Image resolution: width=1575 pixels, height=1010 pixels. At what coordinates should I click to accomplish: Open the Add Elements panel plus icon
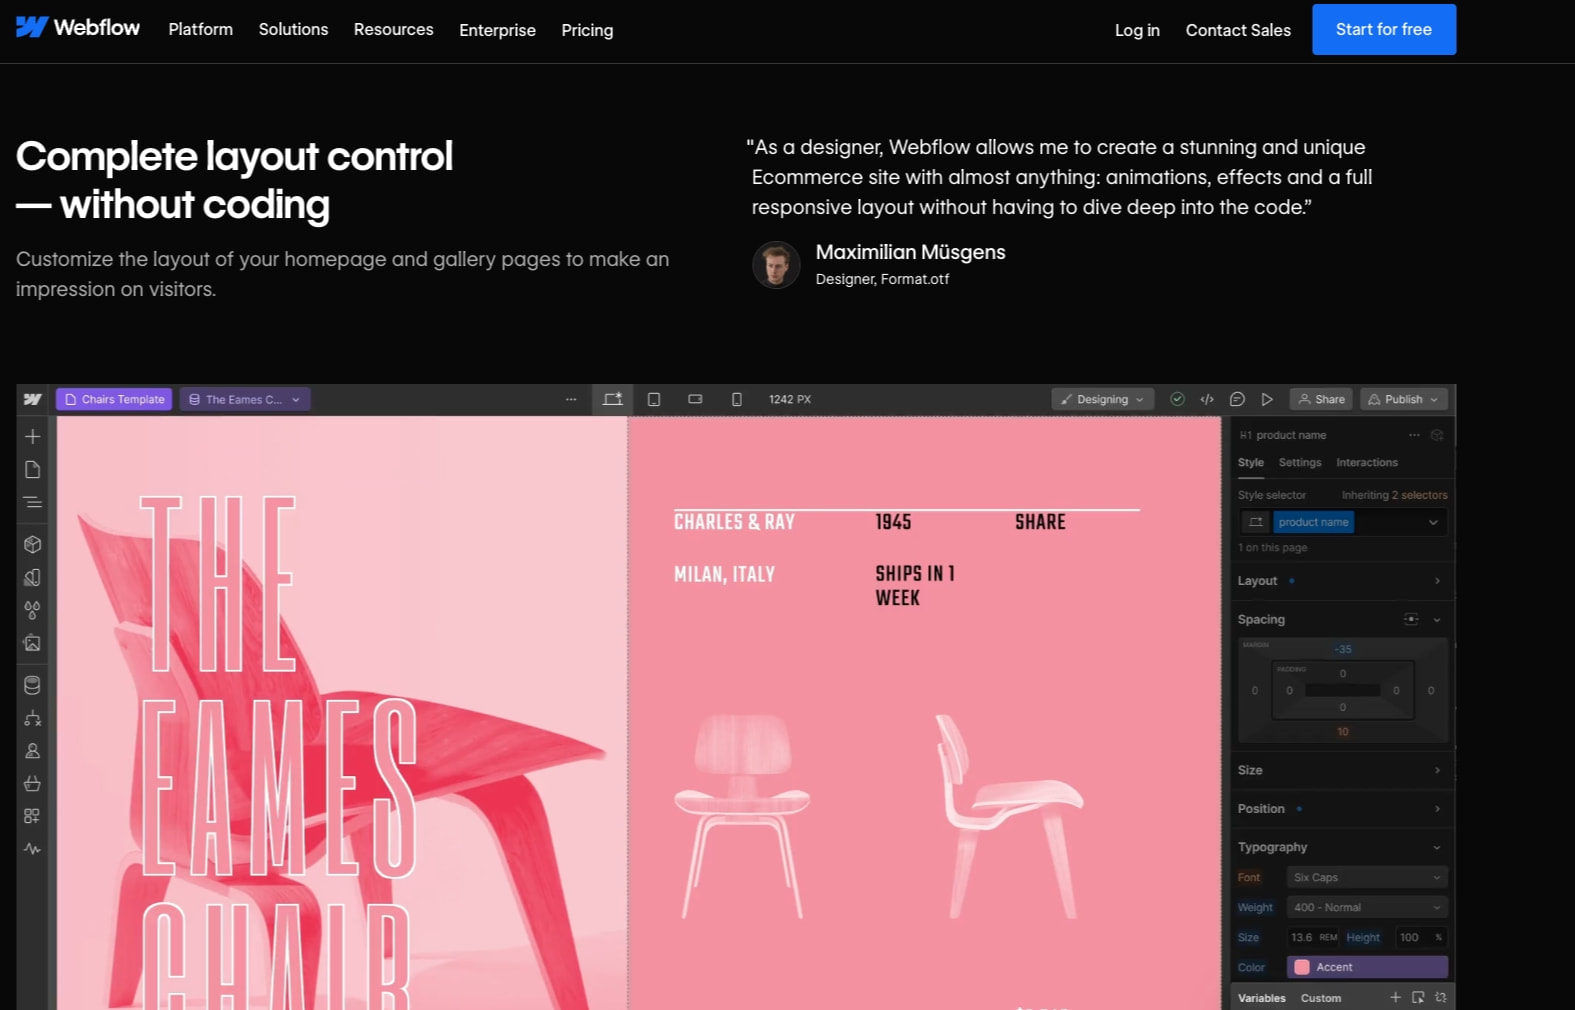(32, 437)
